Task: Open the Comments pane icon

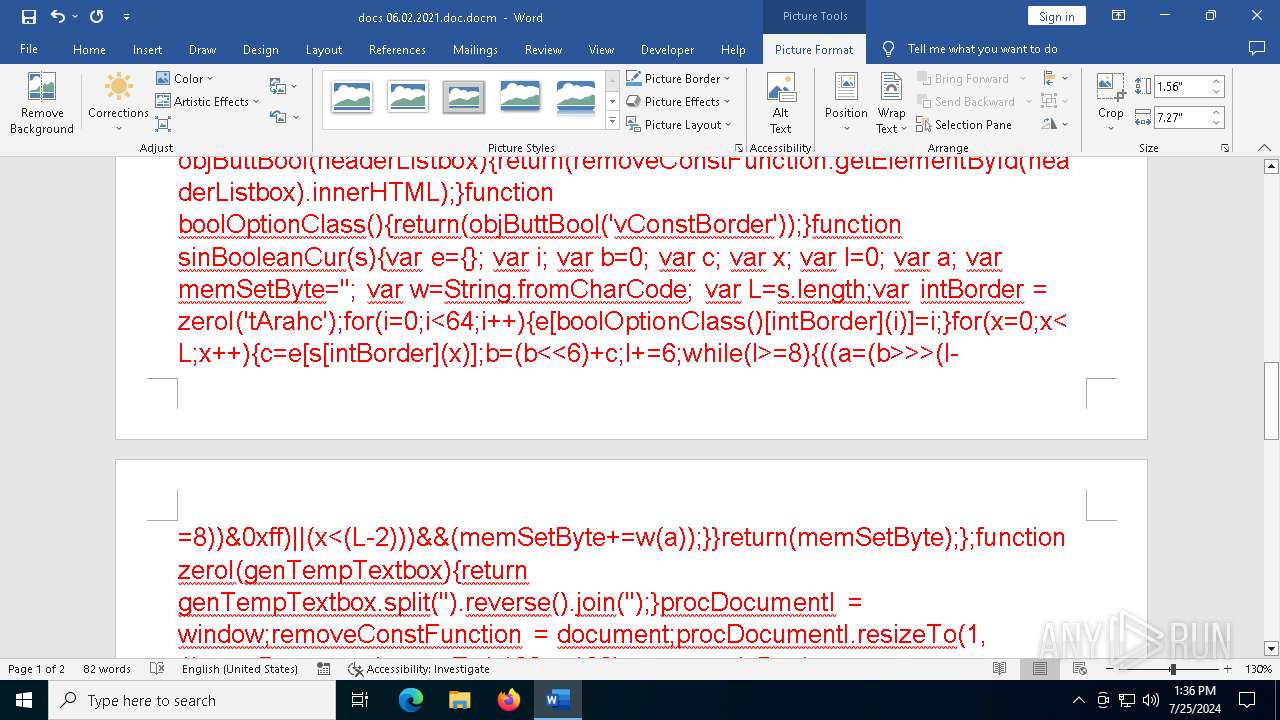Action: click(x=1257, y=48)
